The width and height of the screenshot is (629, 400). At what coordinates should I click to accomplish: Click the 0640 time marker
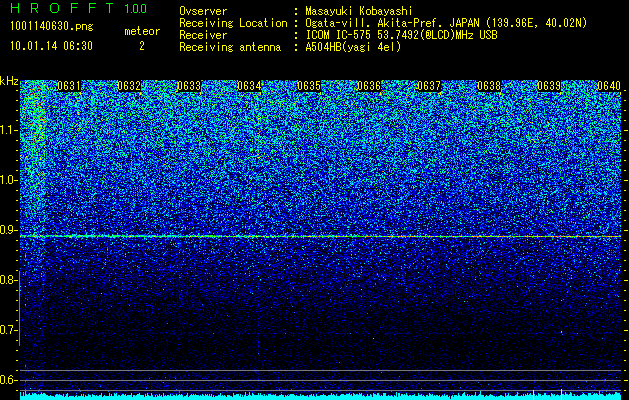pyautogui.click(x=609, y=86)
